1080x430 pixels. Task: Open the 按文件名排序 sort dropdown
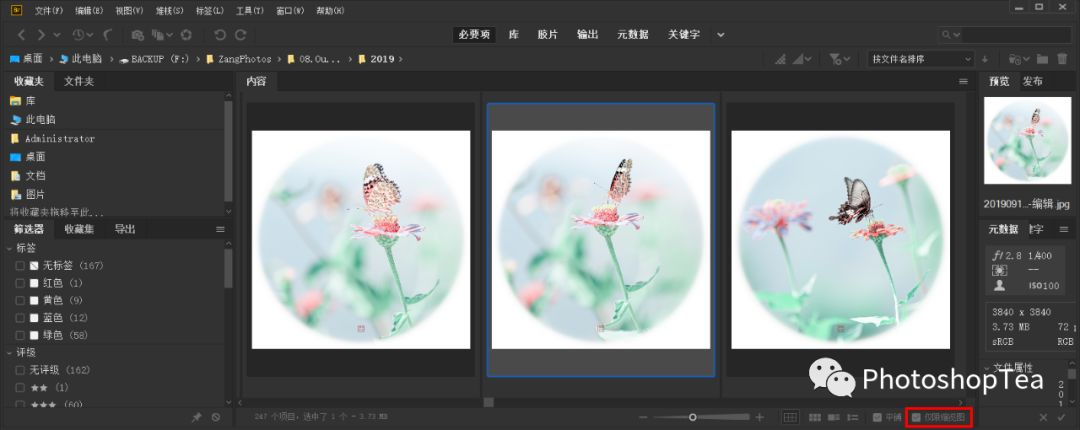pyautogui.click(x=921, y=59)
